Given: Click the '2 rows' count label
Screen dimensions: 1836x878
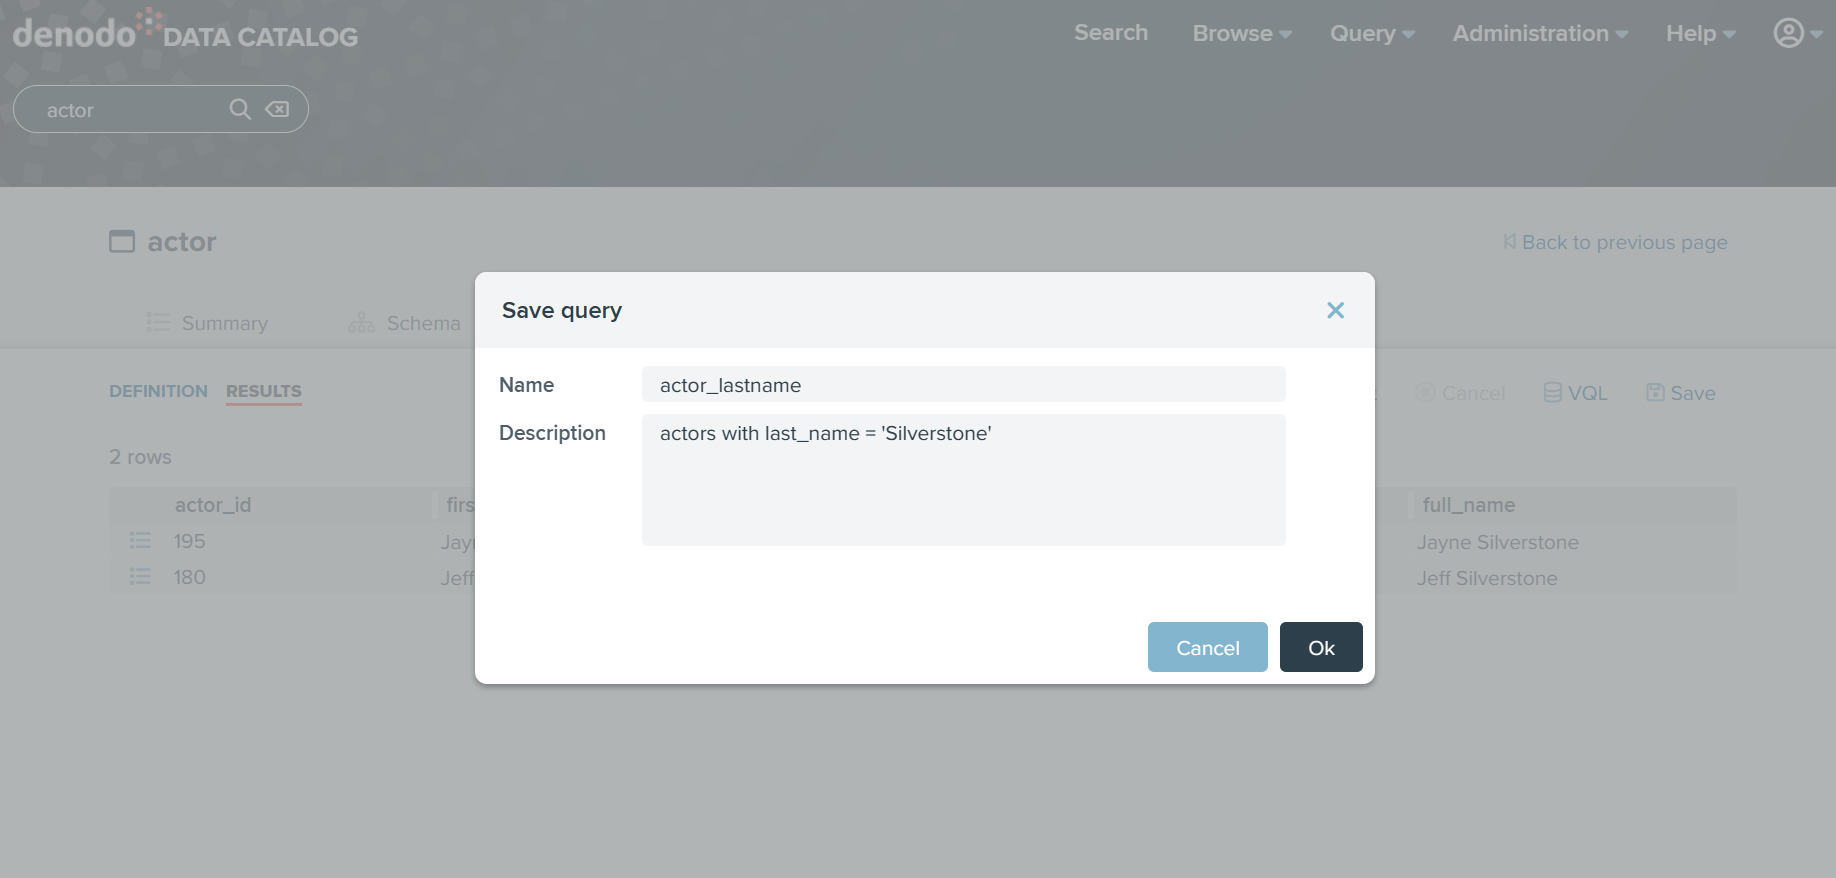Looking at the screenshot, I should [x=140, y=457].
